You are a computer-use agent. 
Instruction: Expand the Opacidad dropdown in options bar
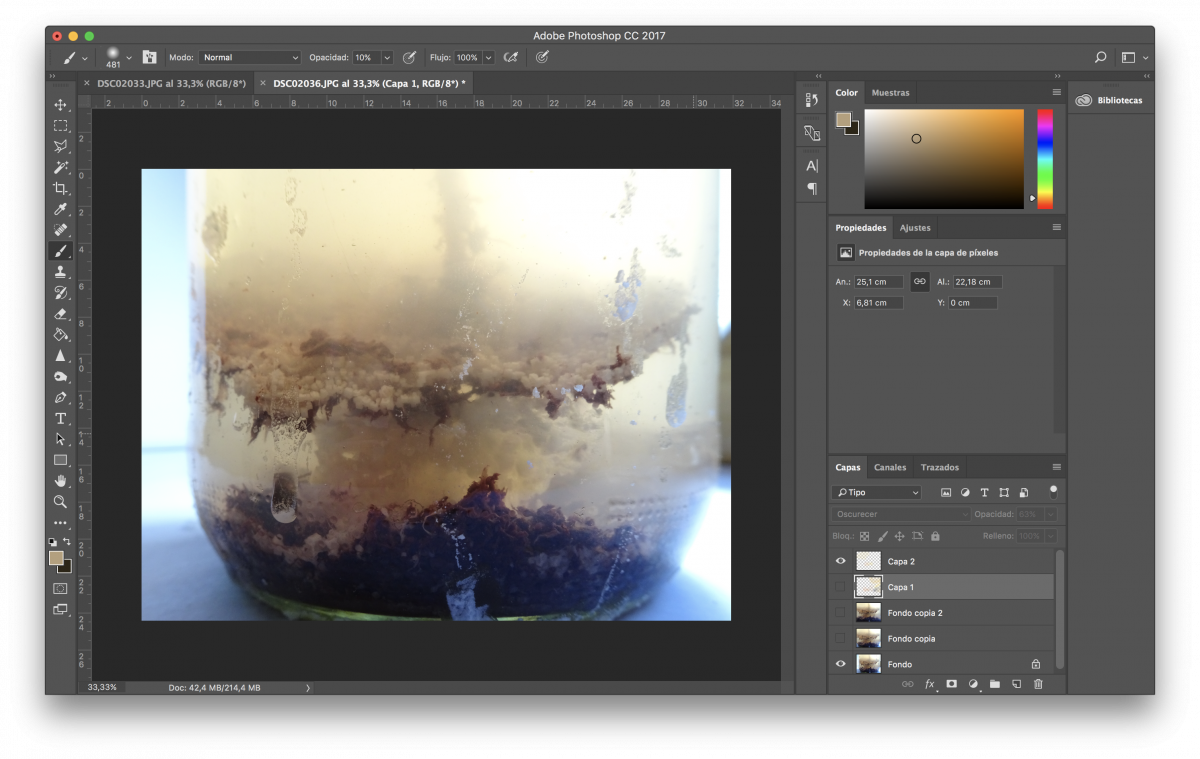coord(387,58)
